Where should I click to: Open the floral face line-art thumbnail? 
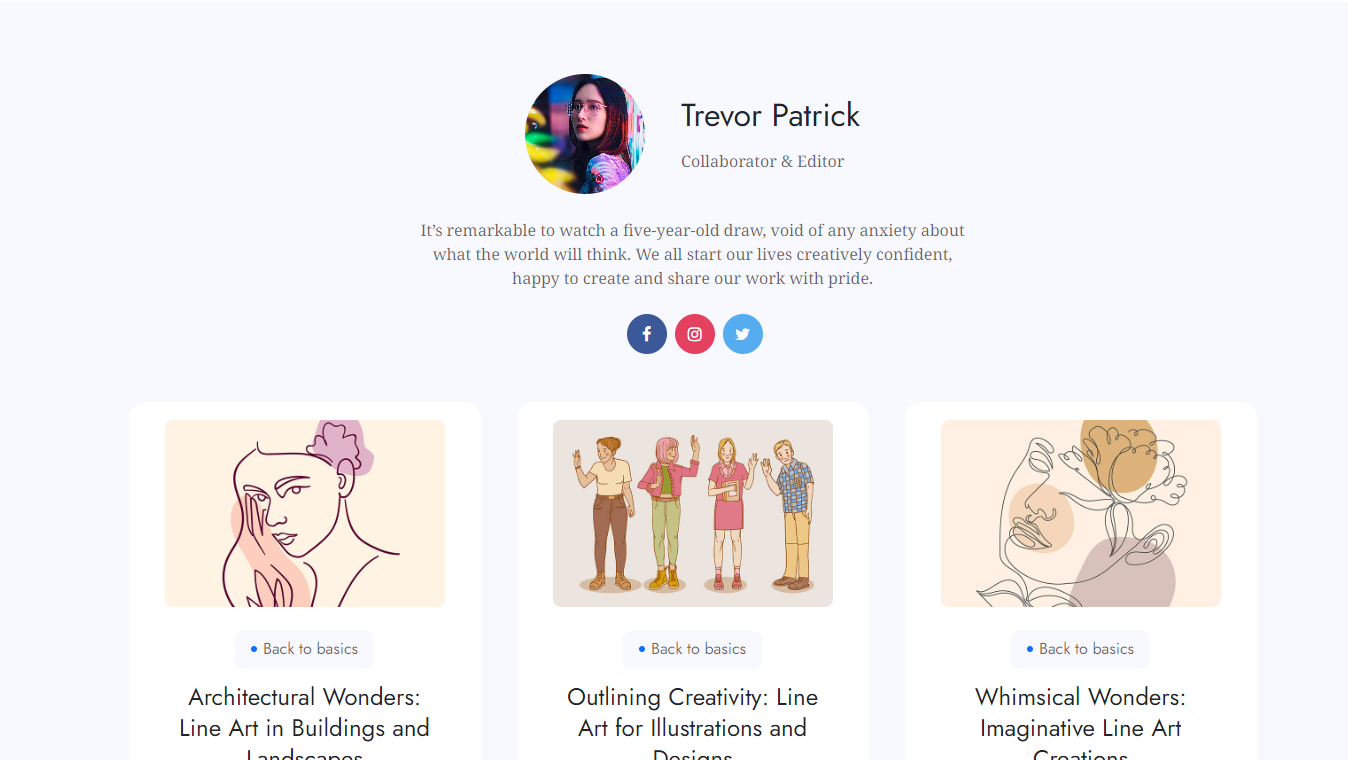pyautogui.click(x=1081, y=513)
